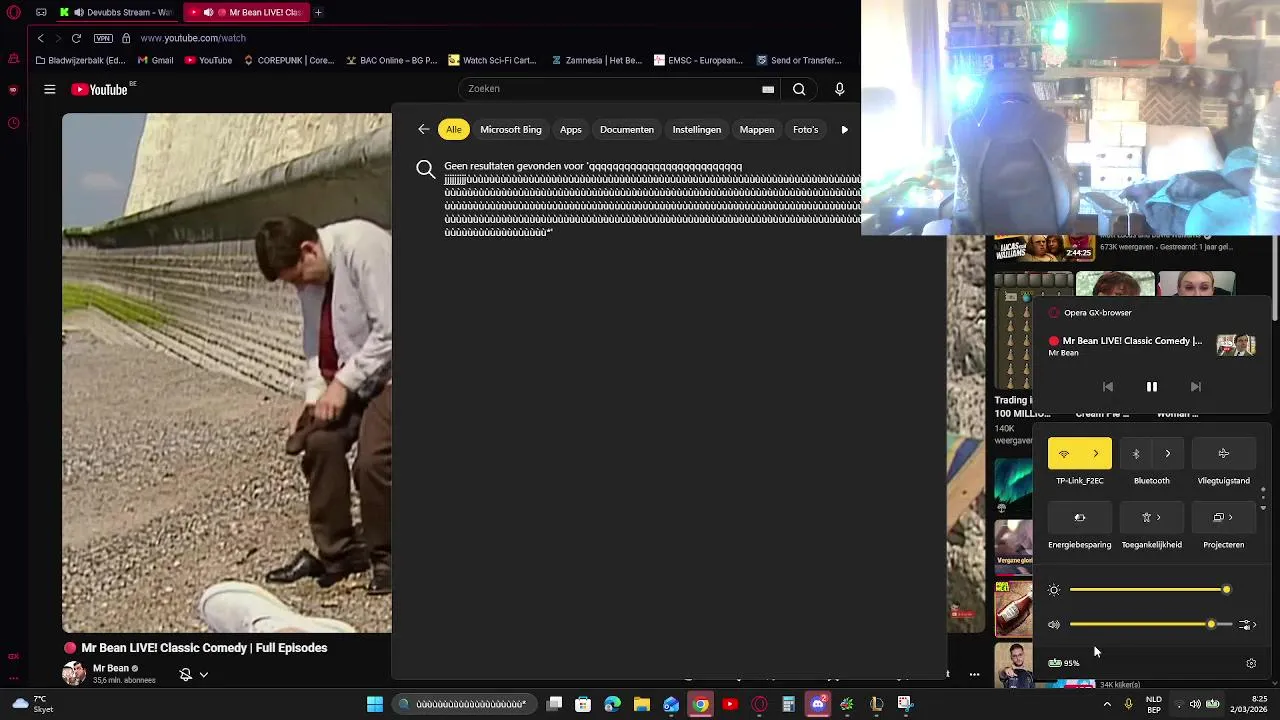Expand the Wi-Fi networks list arrow
Viewport: 1280px width, 720px height.
coord(1096,454)
